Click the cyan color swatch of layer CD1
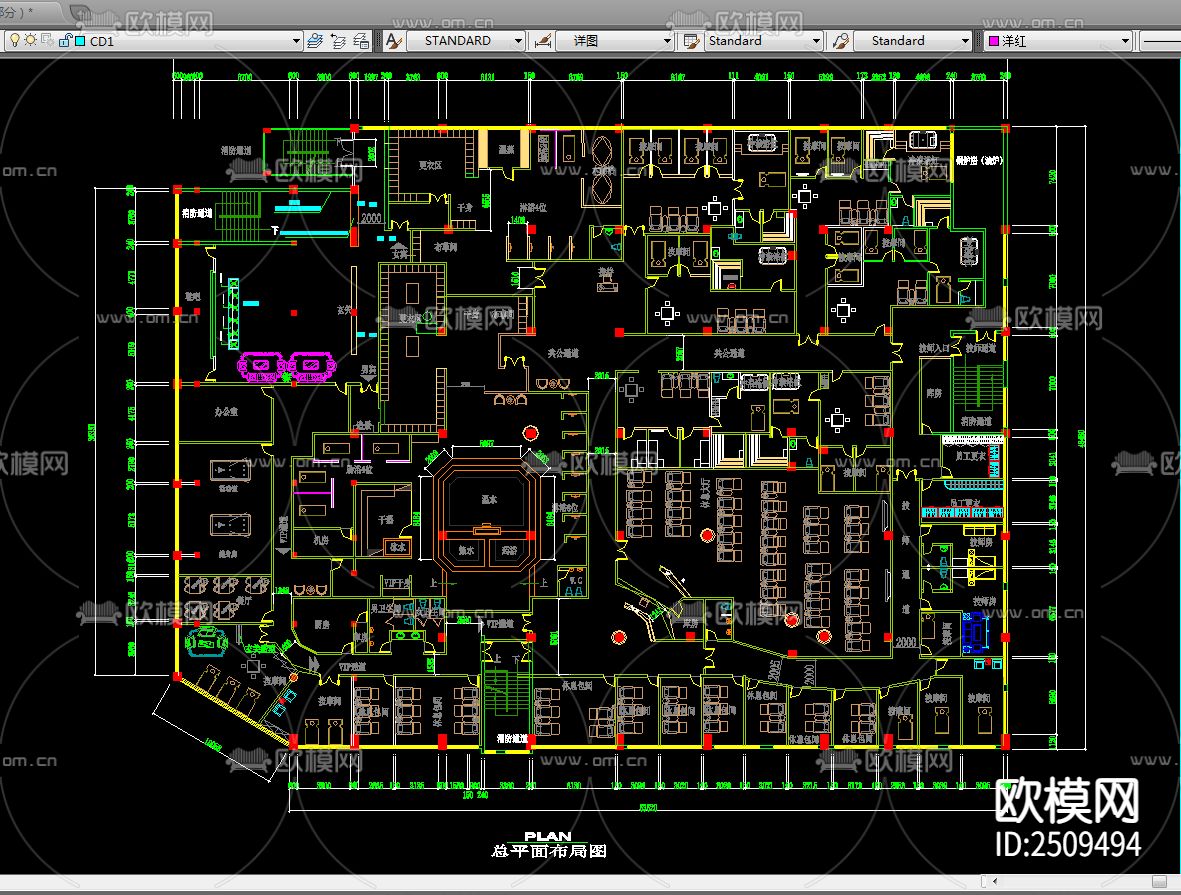Screen dimensions: 1181x895 tap(80, 41)
